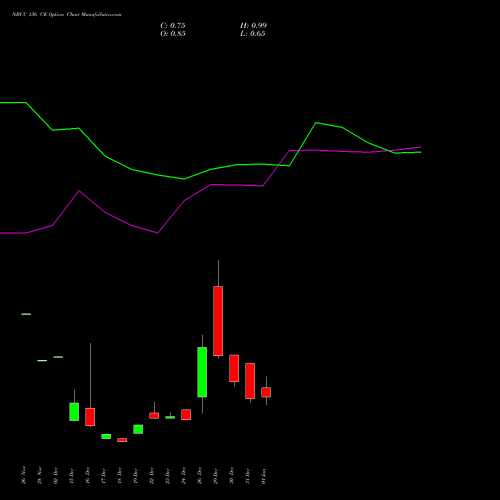Viewport: 500px width, 500px height.
Task: Click the tall green candle above 26 Dec
Action: pos(202,372)
